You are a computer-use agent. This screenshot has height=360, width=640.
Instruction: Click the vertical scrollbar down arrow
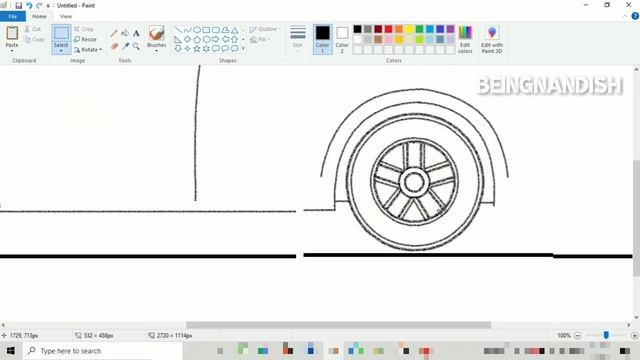tap(636, 317)
